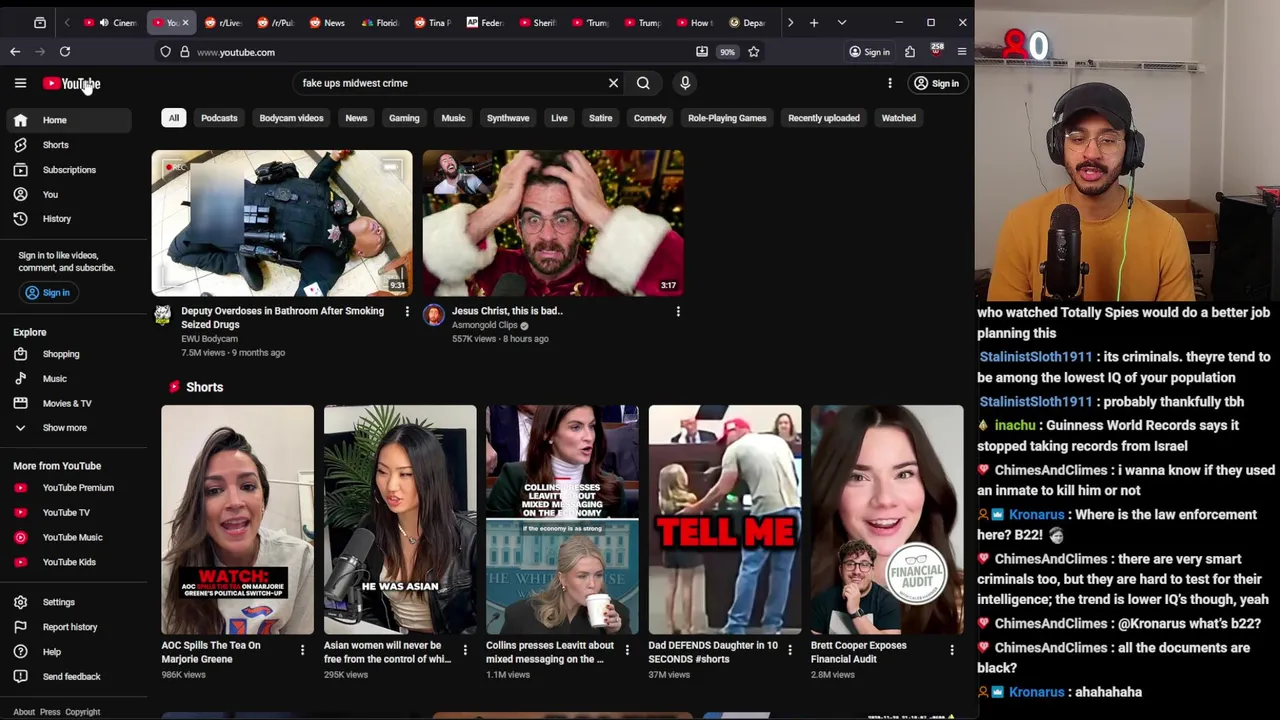Viewport: 1280px width, 720px height.
Task: Select the All filter chip
Action: 174,118
